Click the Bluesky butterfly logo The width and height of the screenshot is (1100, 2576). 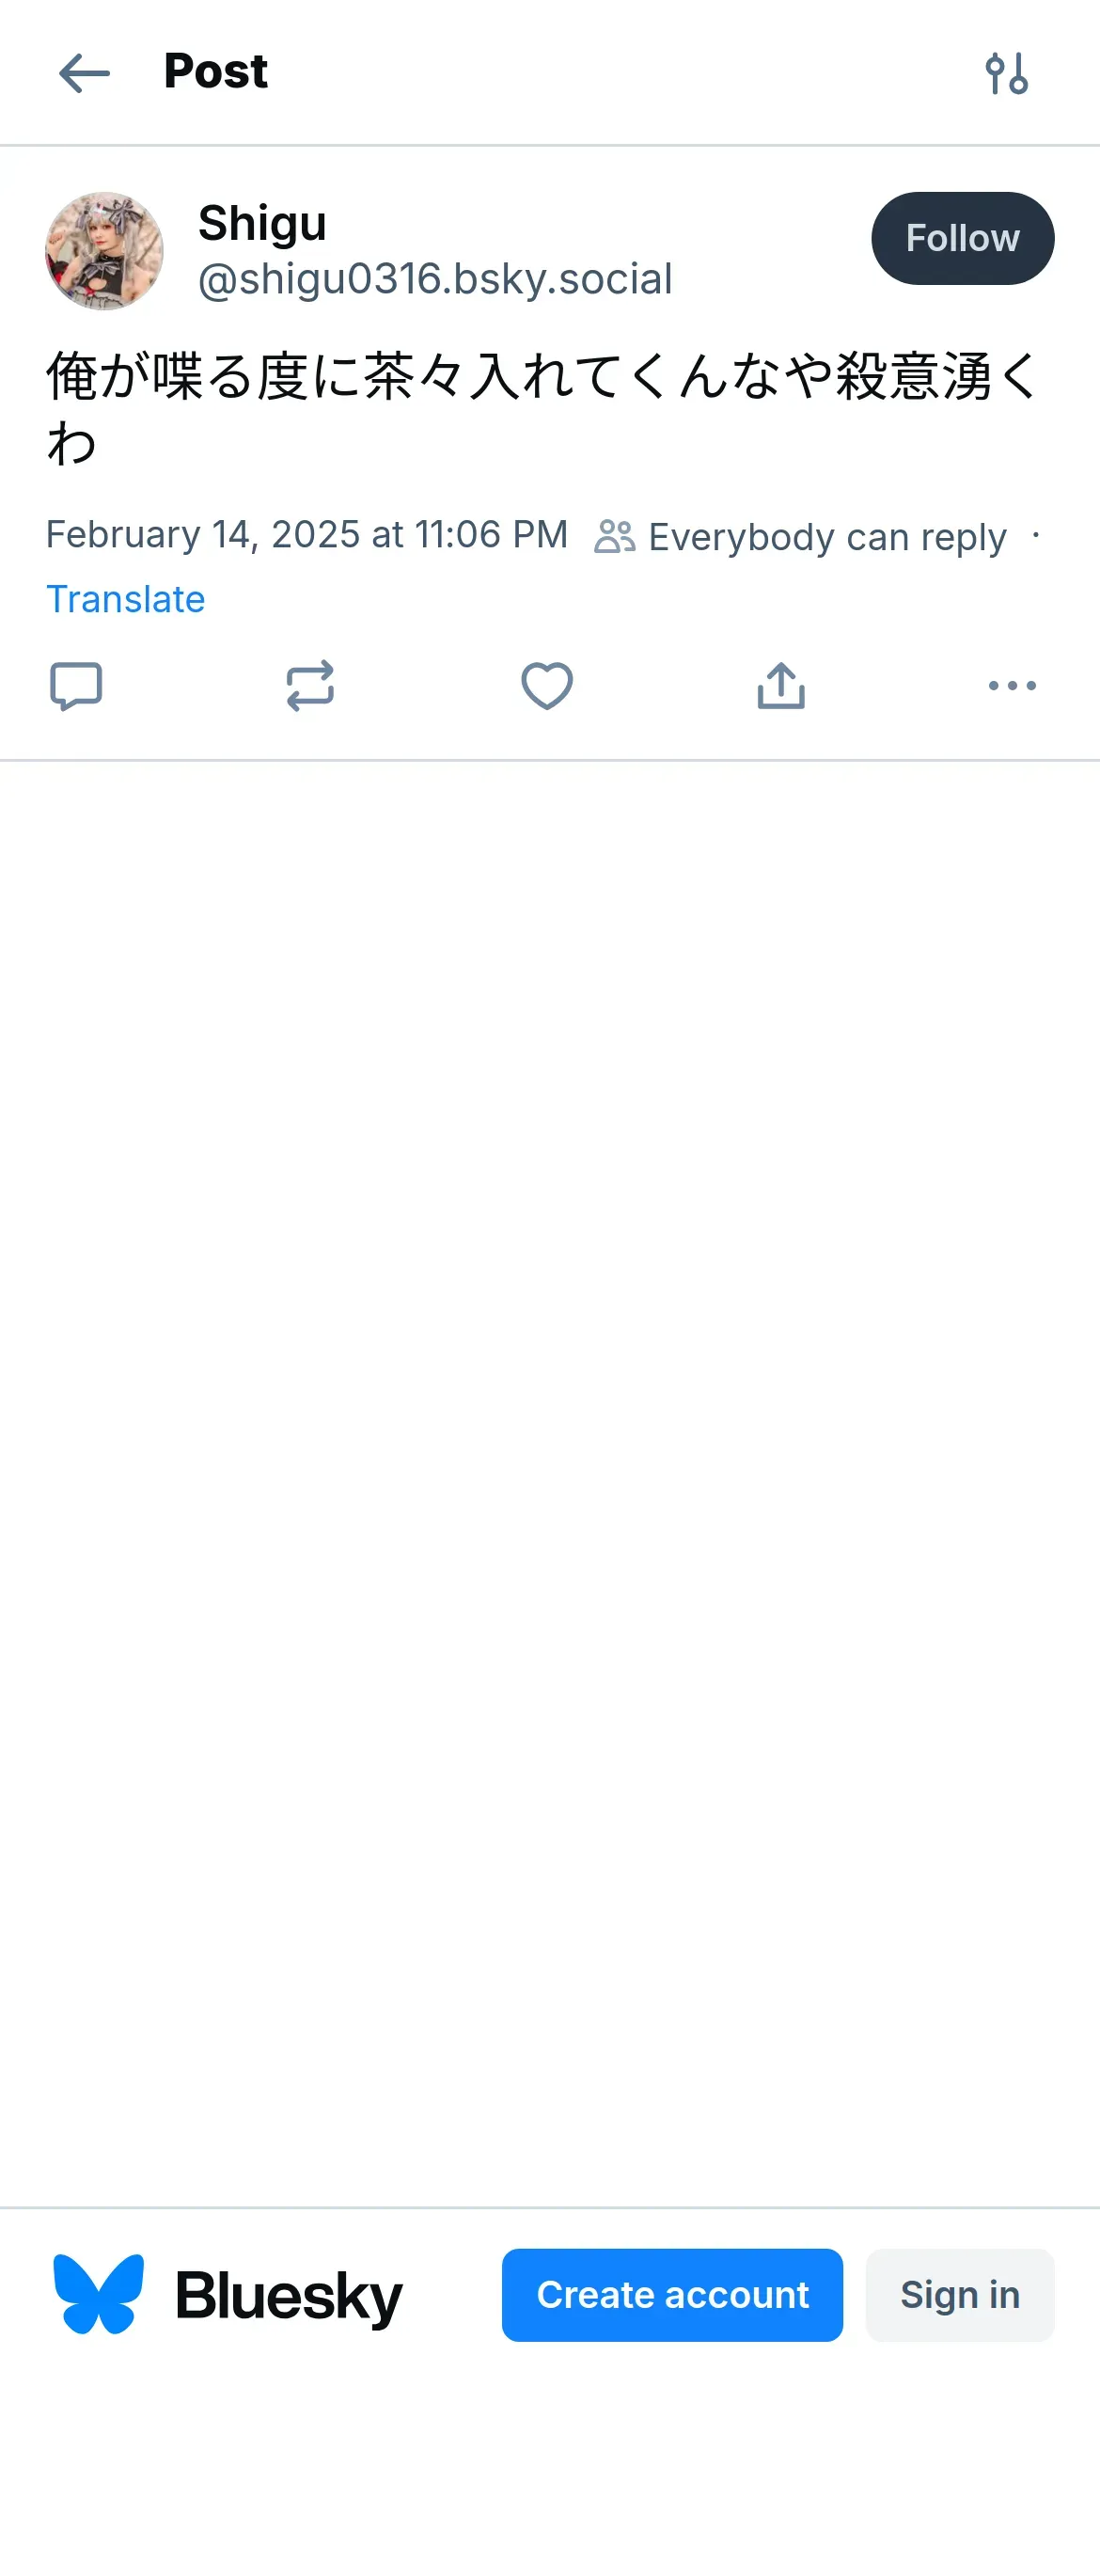[x=99, y=2294]
